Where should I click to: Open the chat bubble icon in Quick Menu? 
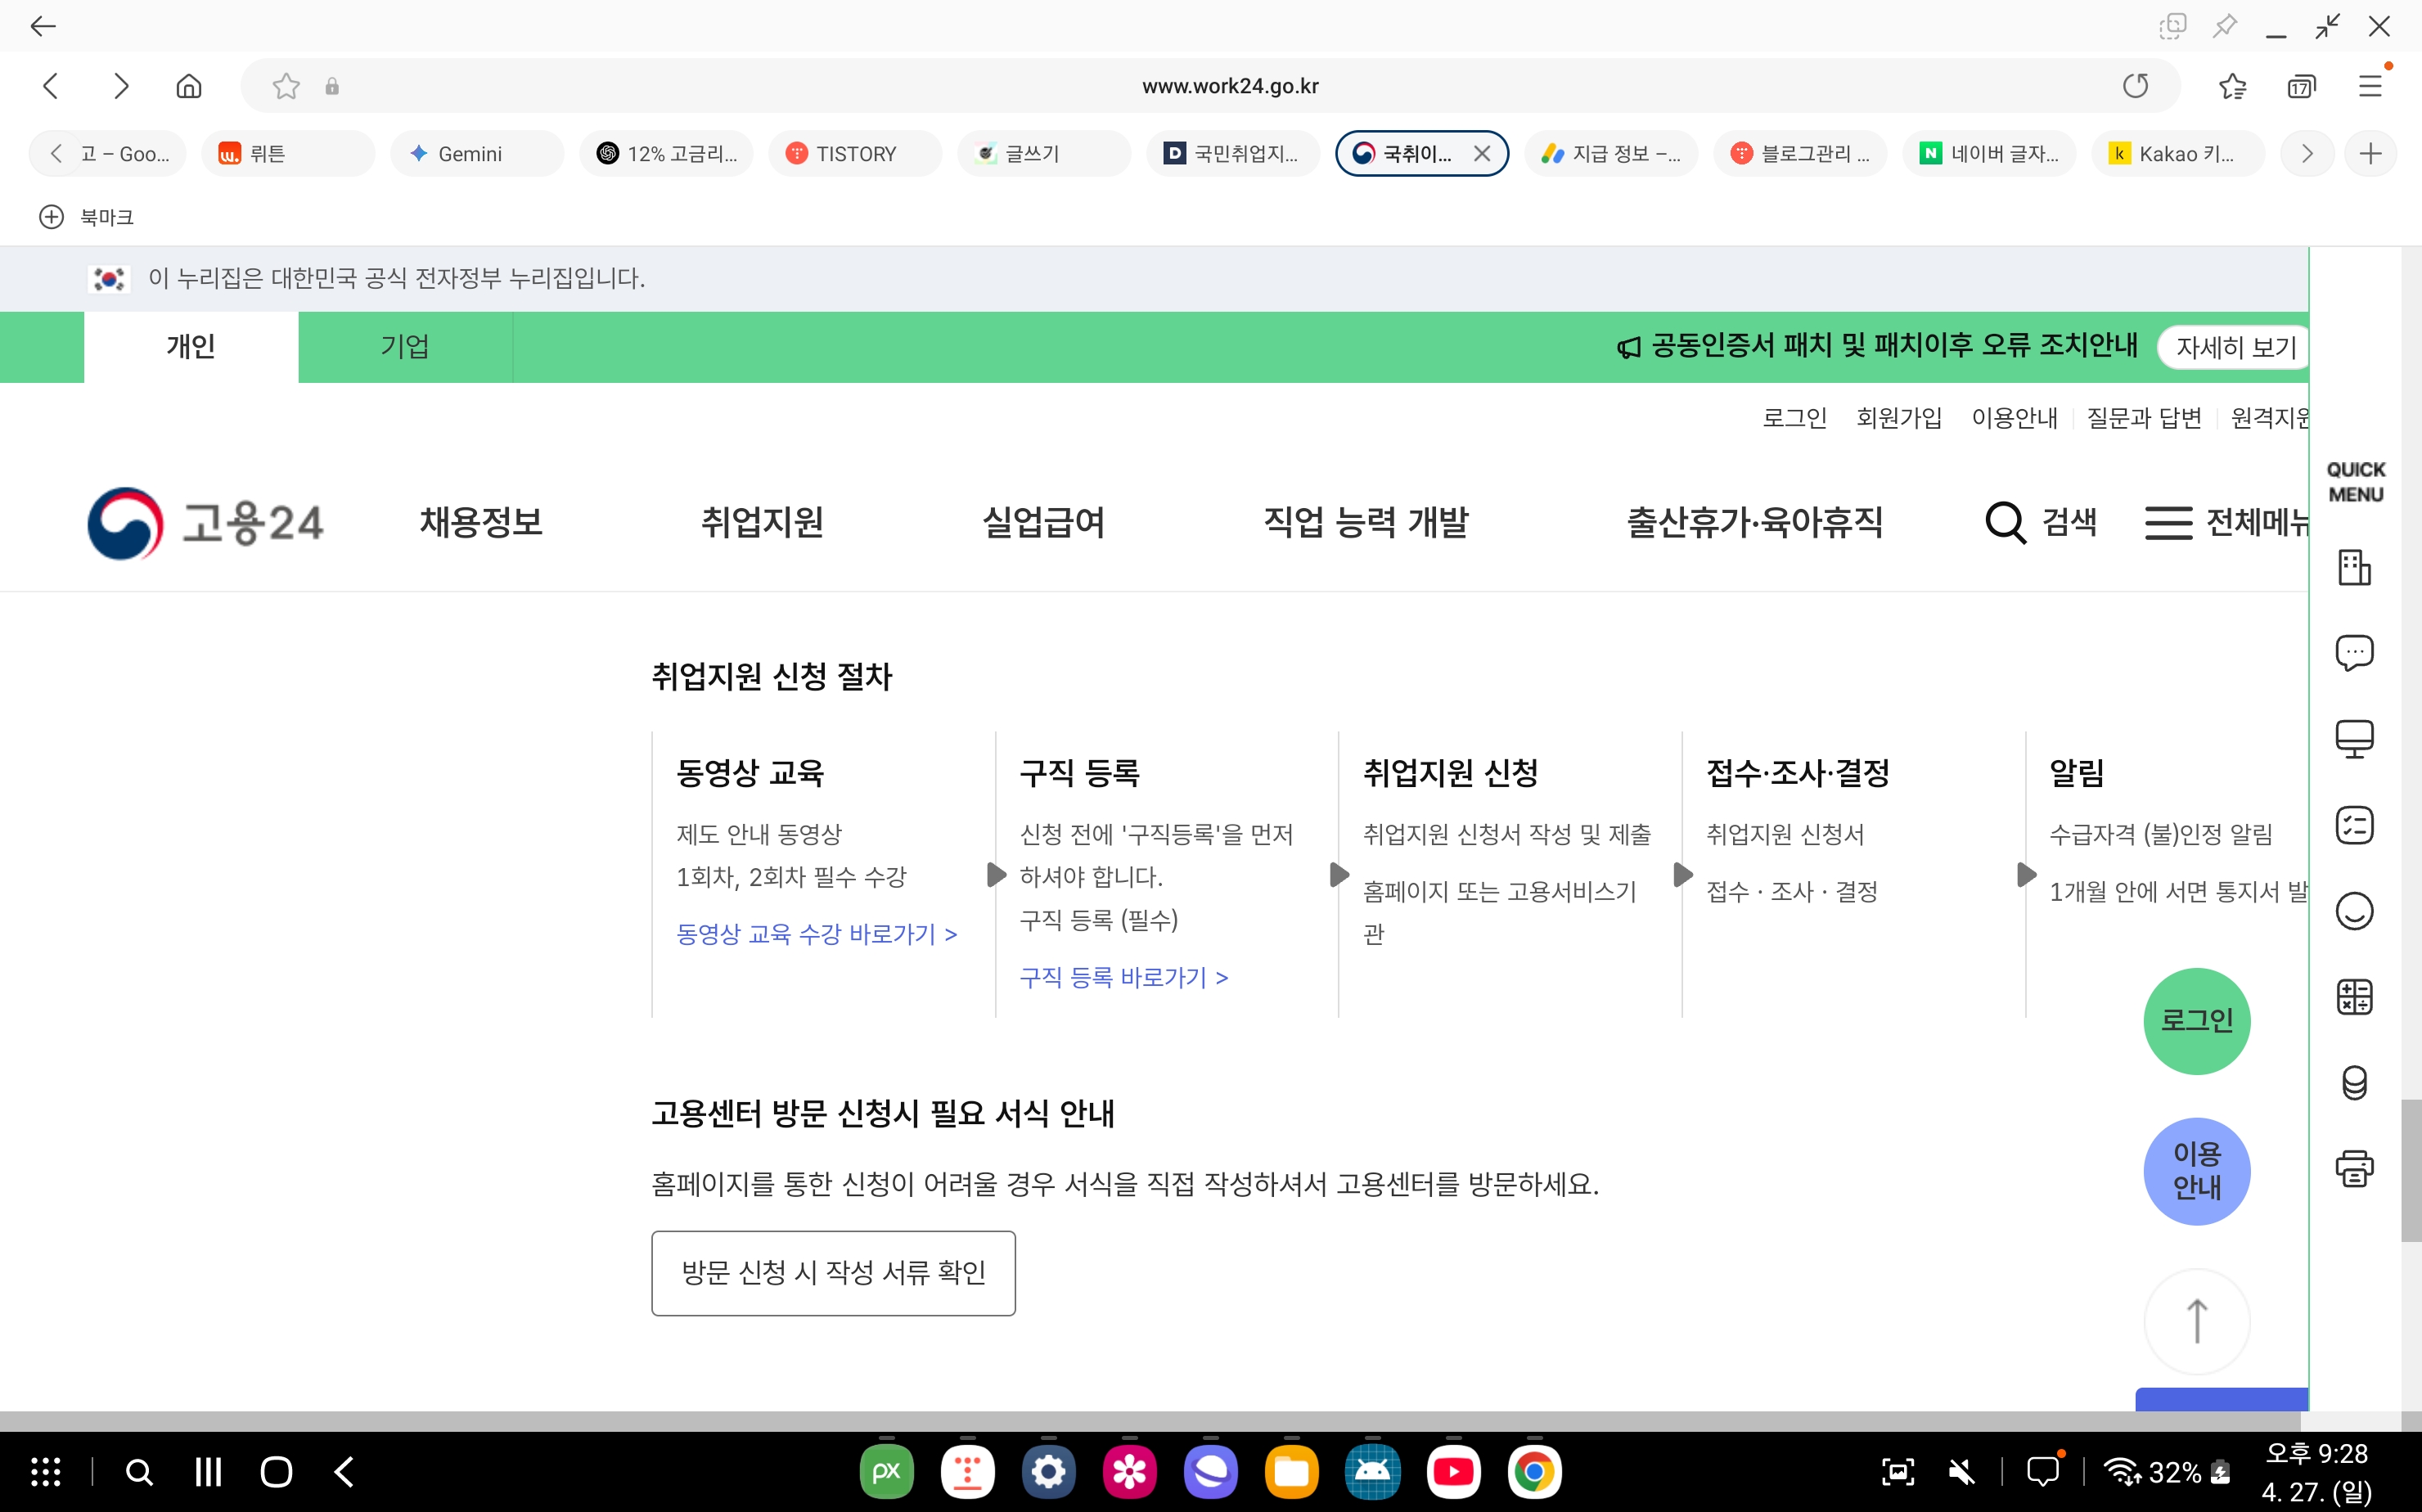coord(2354,653)
